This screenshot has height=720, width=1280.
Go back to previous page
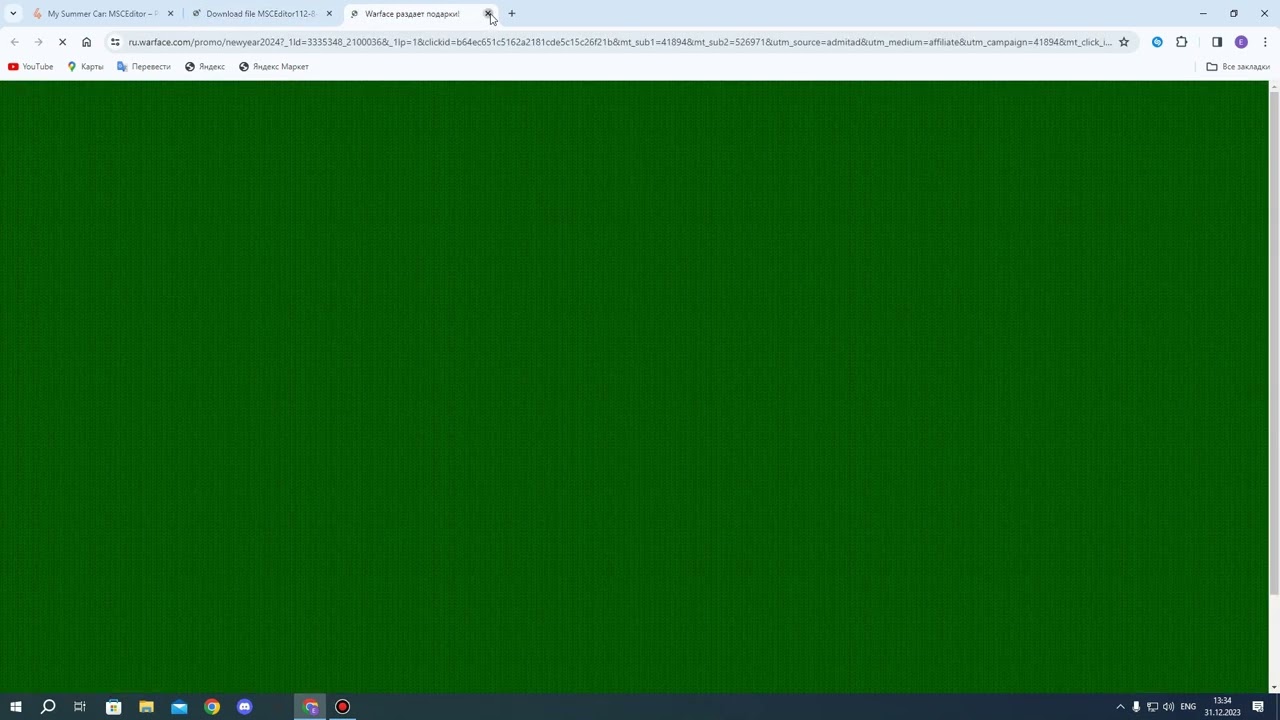(x=15, y=42)
